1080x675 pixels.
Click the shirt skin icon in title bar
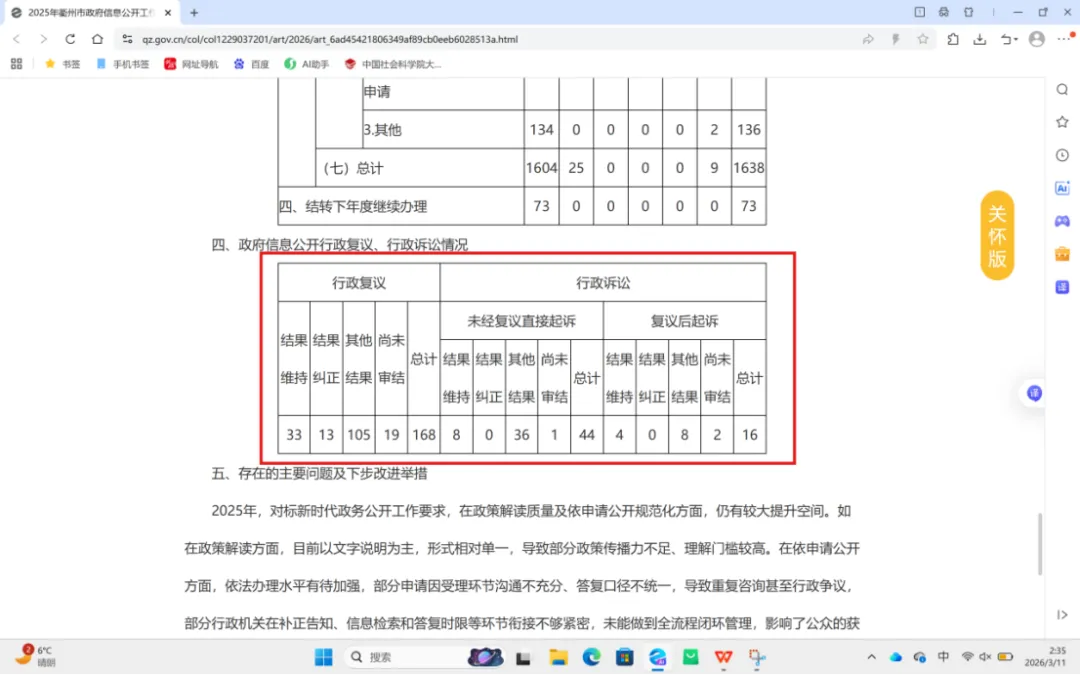(968, 12)
